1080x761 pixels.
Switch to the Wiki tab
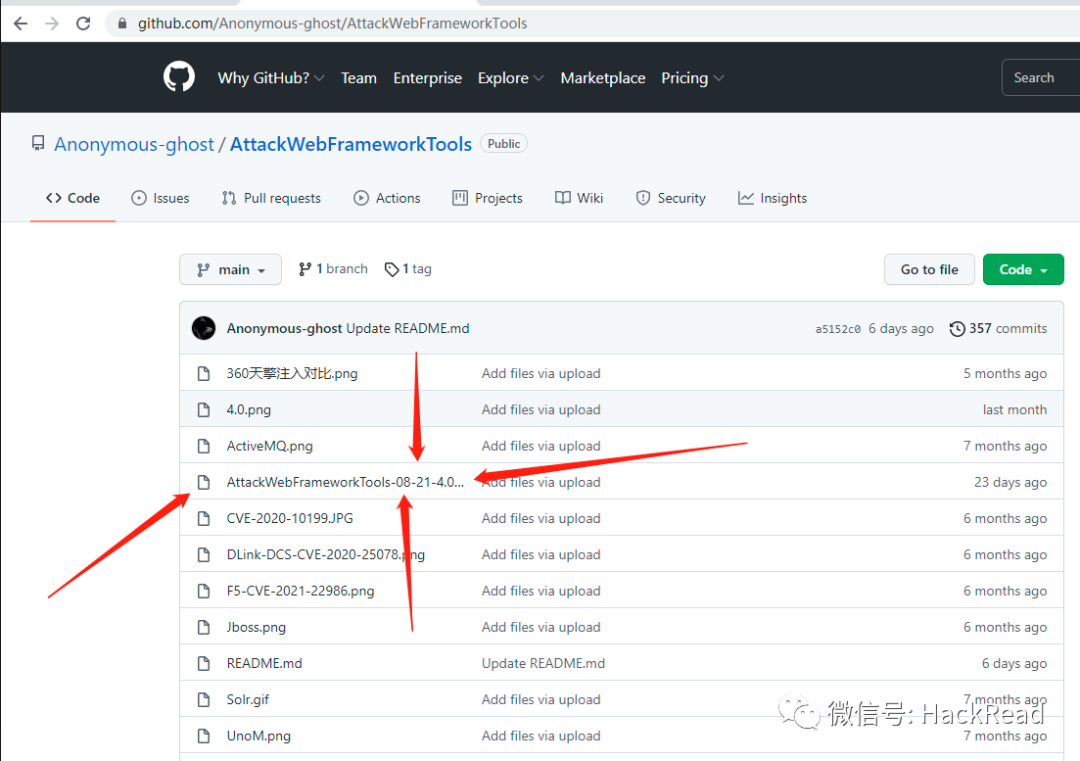579,198
